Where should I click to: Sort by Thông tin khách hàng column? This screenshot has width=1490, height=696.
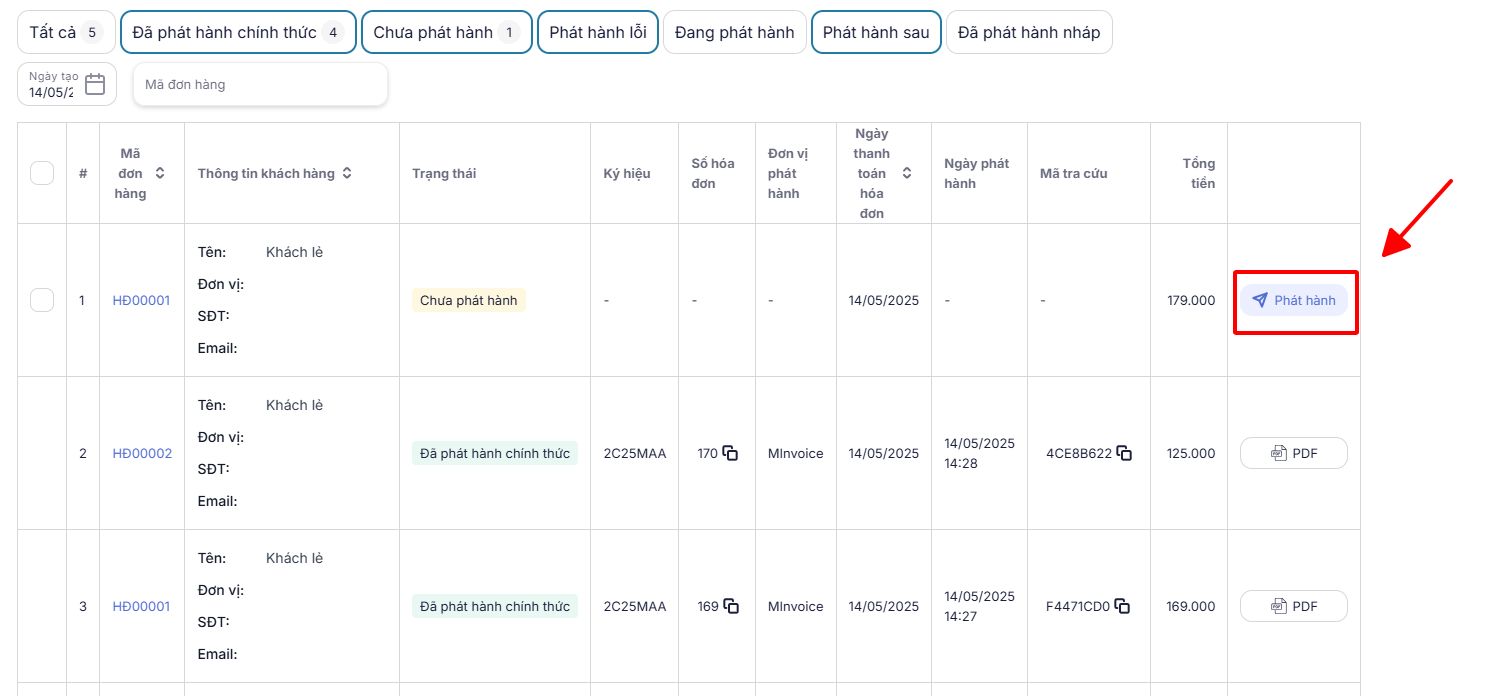tap(347, 173)
